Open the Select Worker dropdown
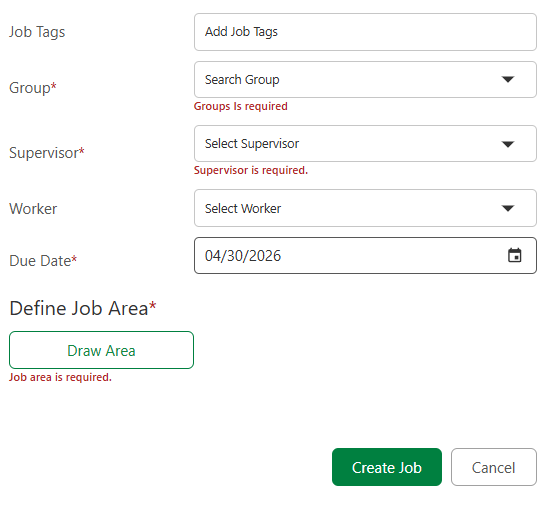 click(365, 208)
